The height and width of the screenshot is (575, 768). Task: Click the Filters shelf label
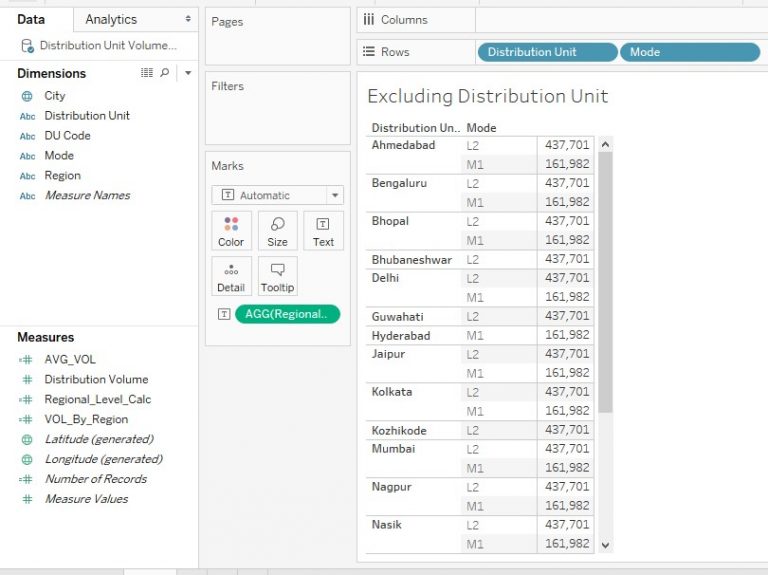tap(227, 86)
